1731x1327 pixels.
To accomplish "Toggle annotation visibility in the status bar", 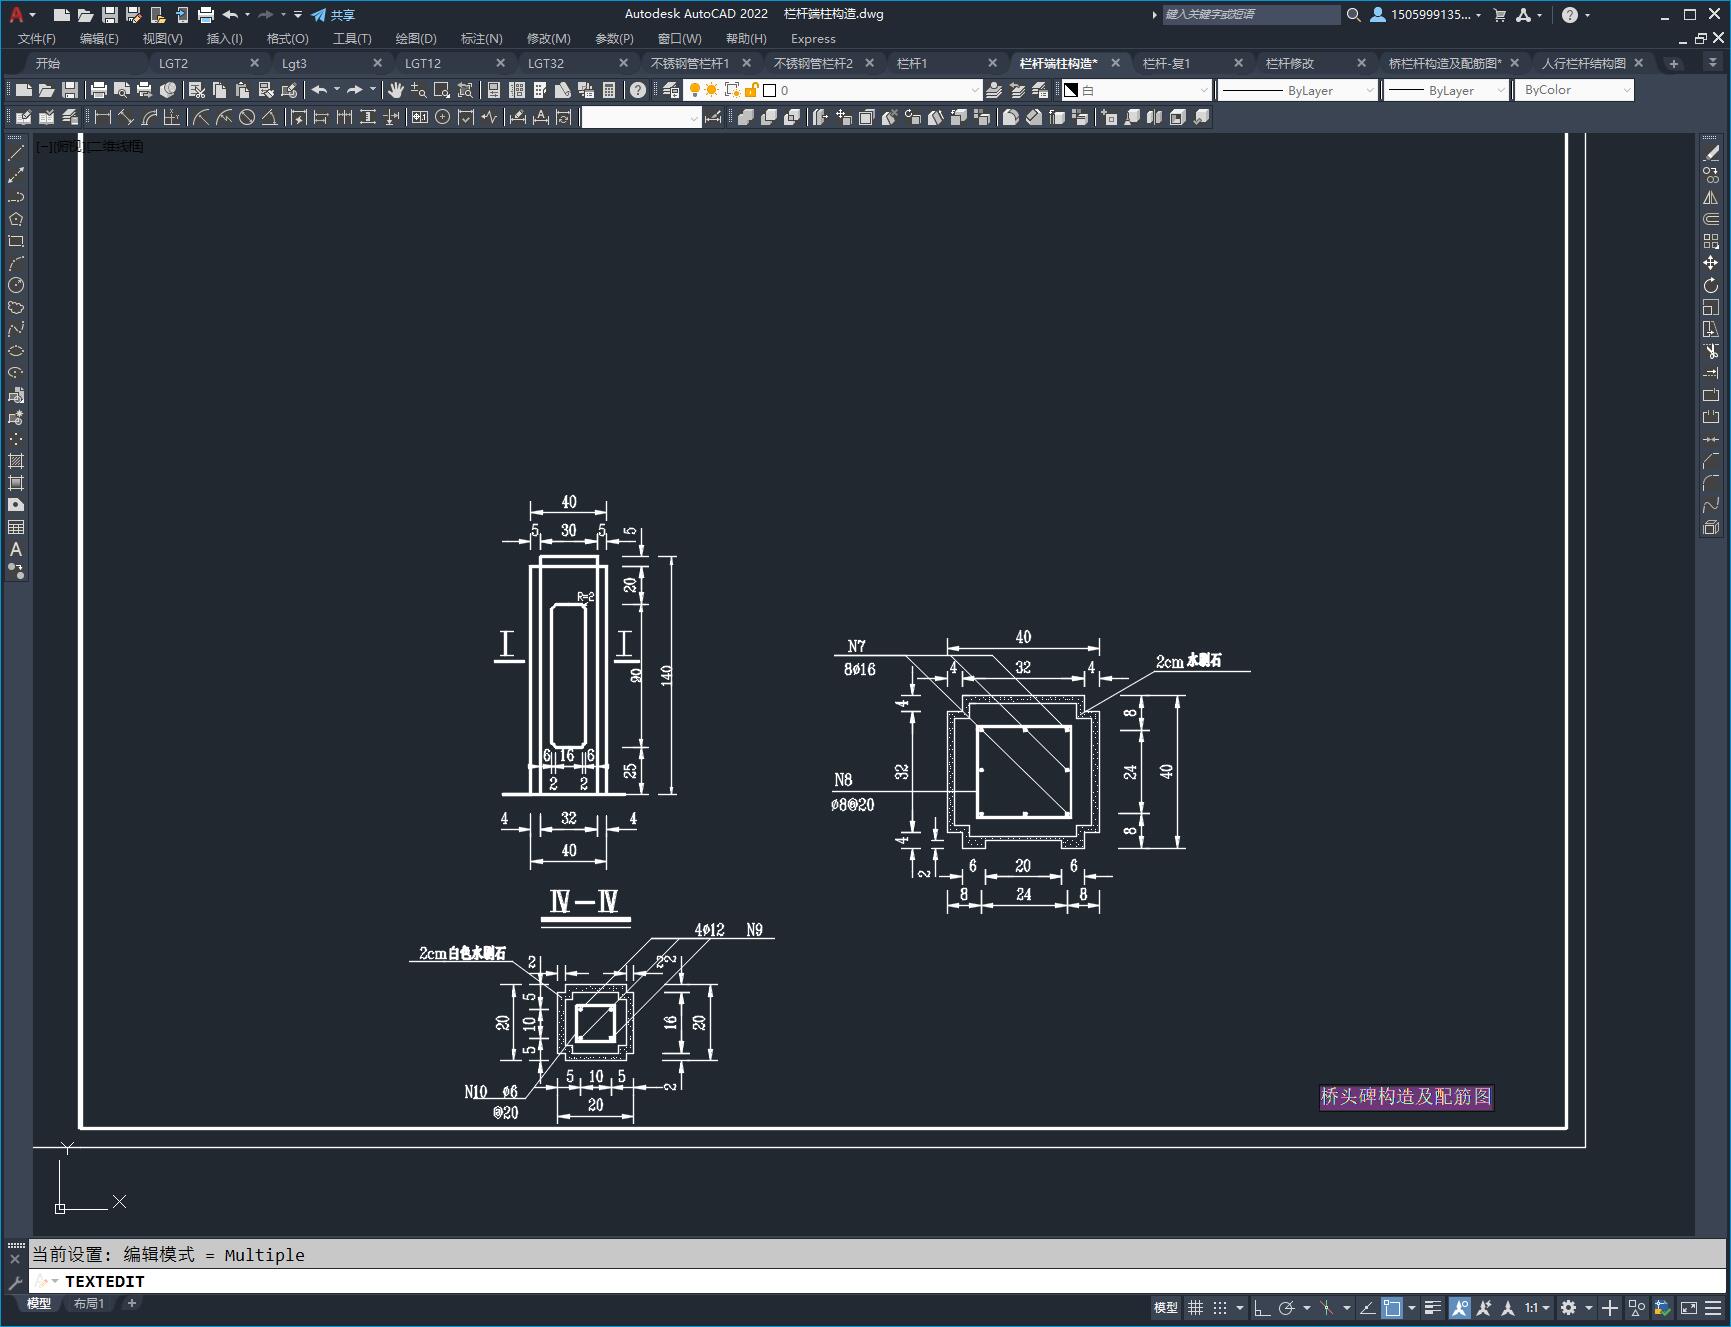I will [x=1460, y=1308].
